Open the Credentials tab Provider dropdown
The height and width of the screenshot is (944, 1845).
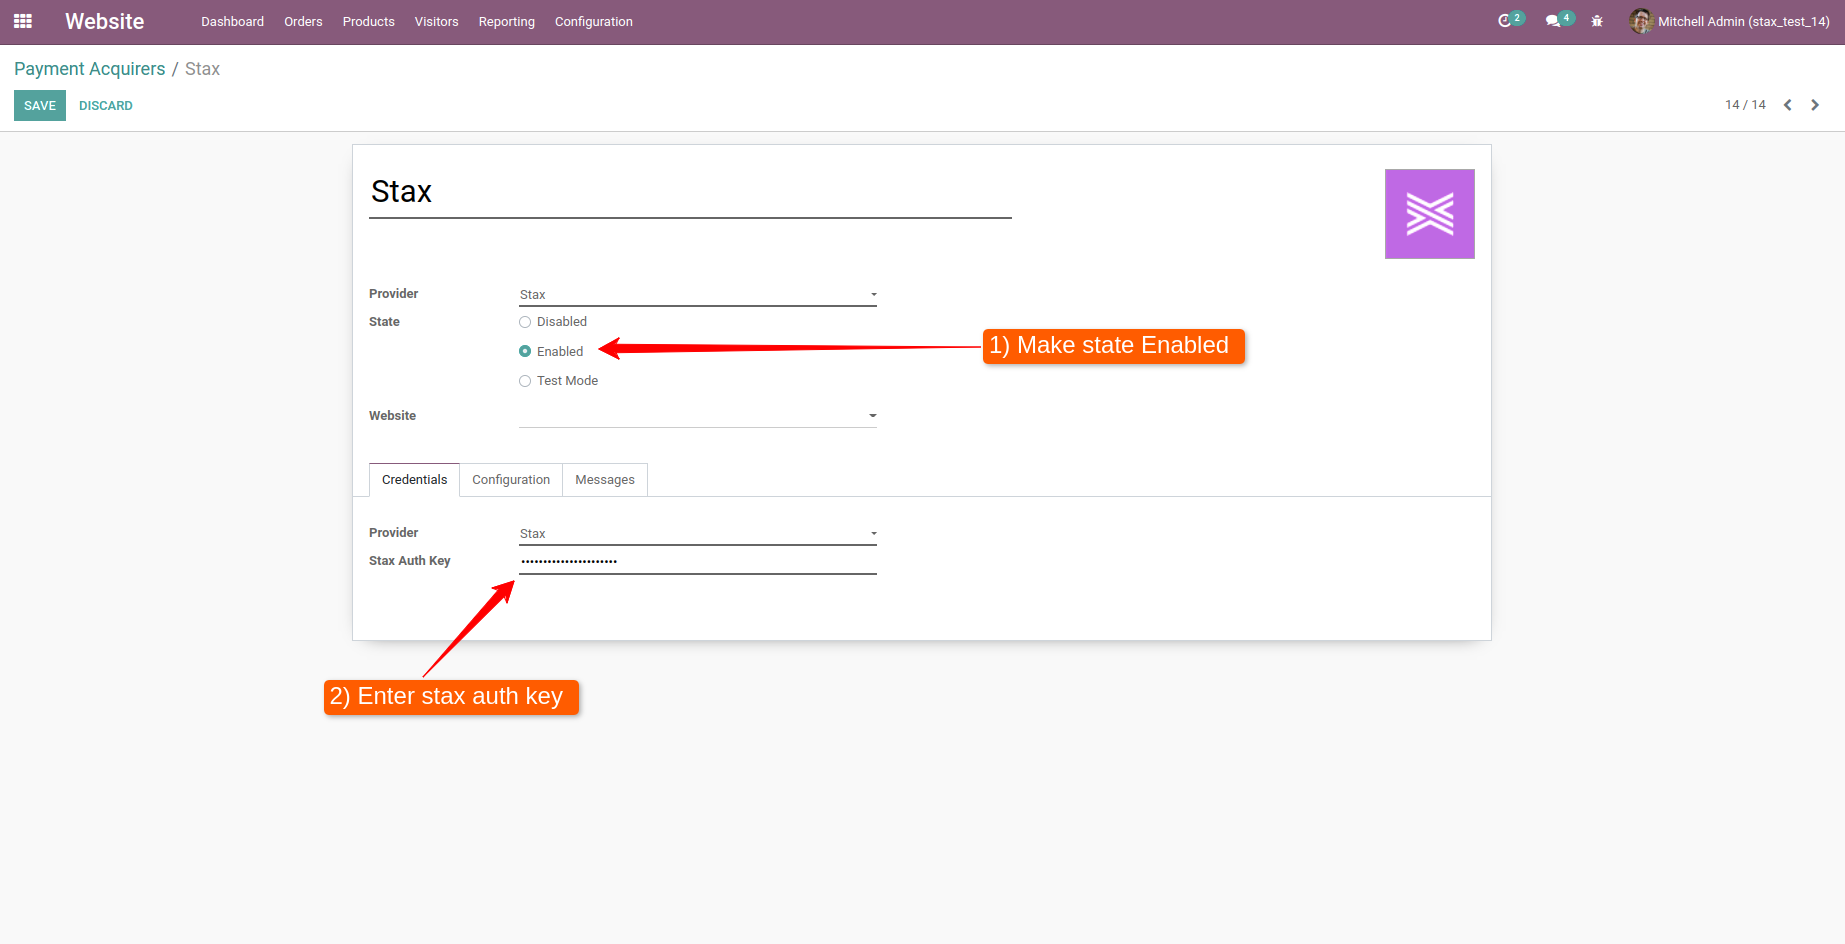click(698, 534)
